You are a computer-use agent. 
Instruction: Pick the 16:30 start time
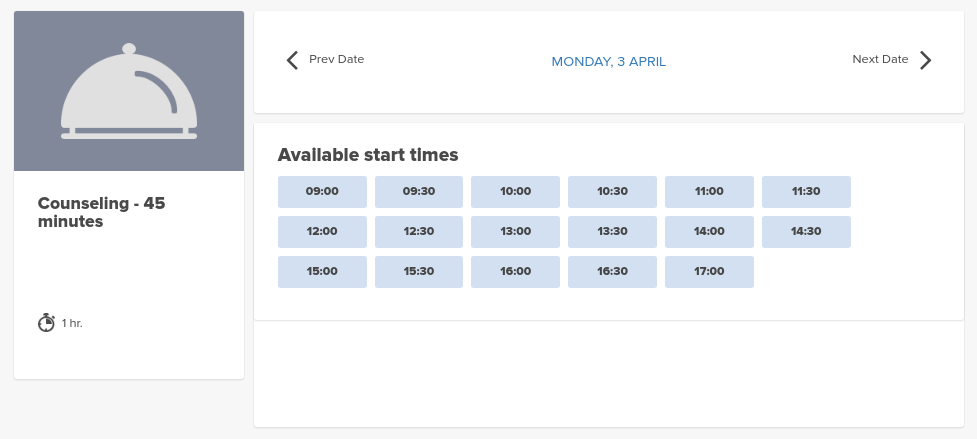tap(612, 271)
